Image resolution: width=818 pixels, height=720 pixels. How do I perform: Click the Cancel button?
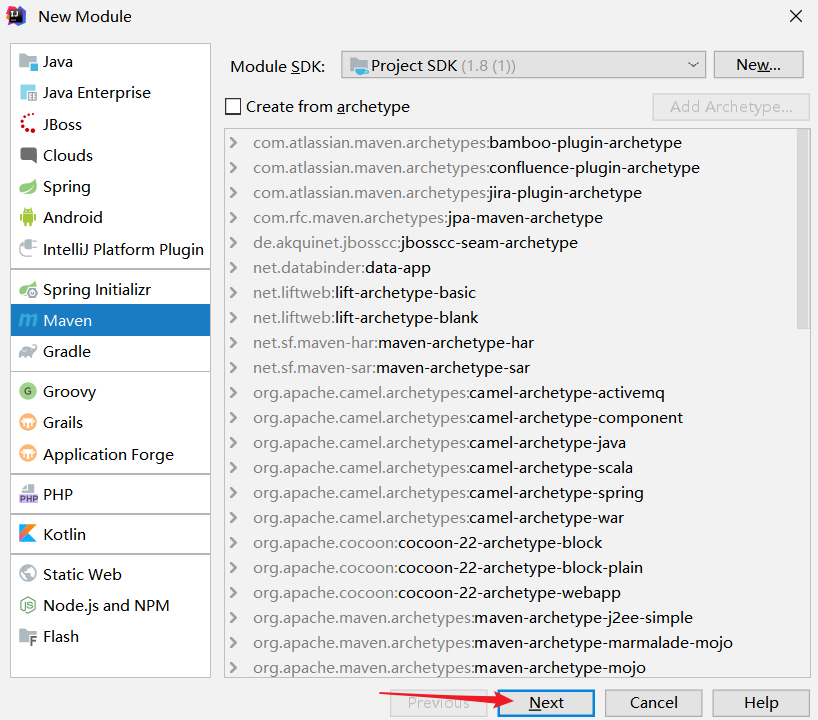(654, 703)
